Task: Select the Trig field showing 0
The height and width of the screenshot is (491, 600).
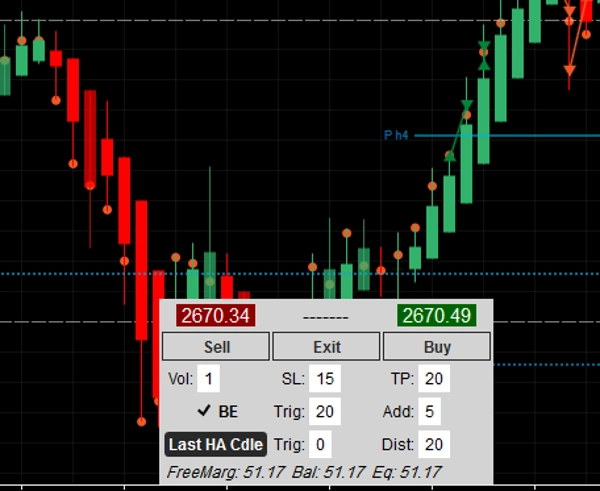Action: coord(319,444)
